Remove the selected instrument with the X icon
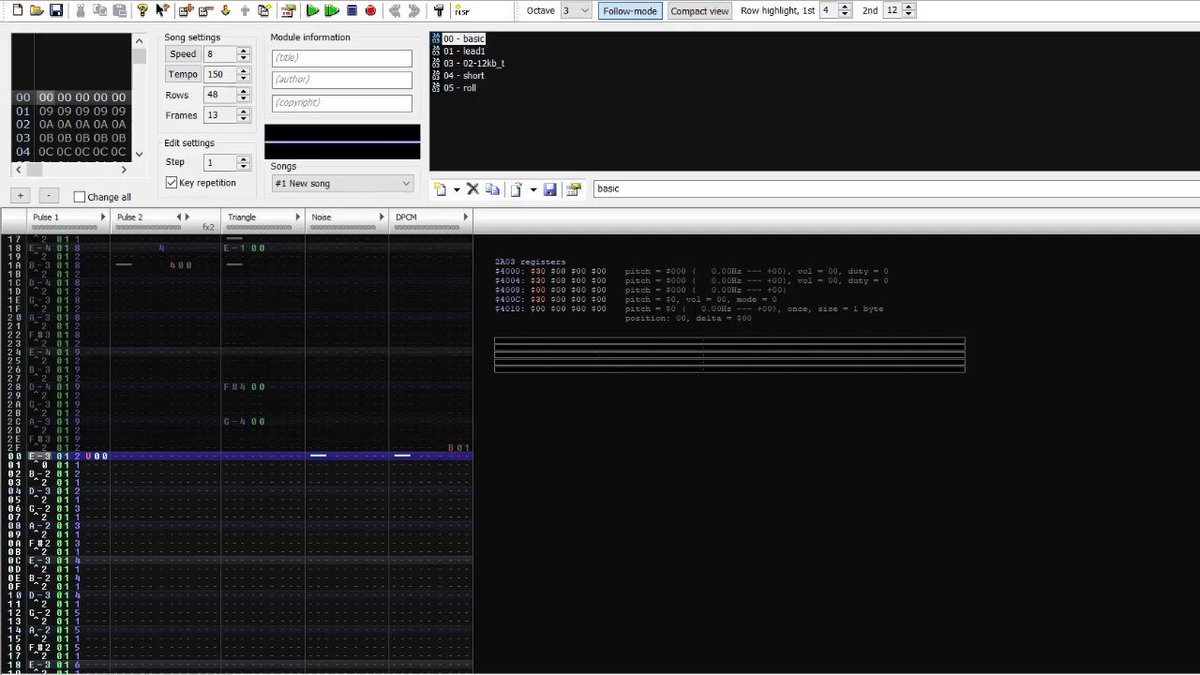Viewport: 1200px width, 675px height. (x=473, y=189)
